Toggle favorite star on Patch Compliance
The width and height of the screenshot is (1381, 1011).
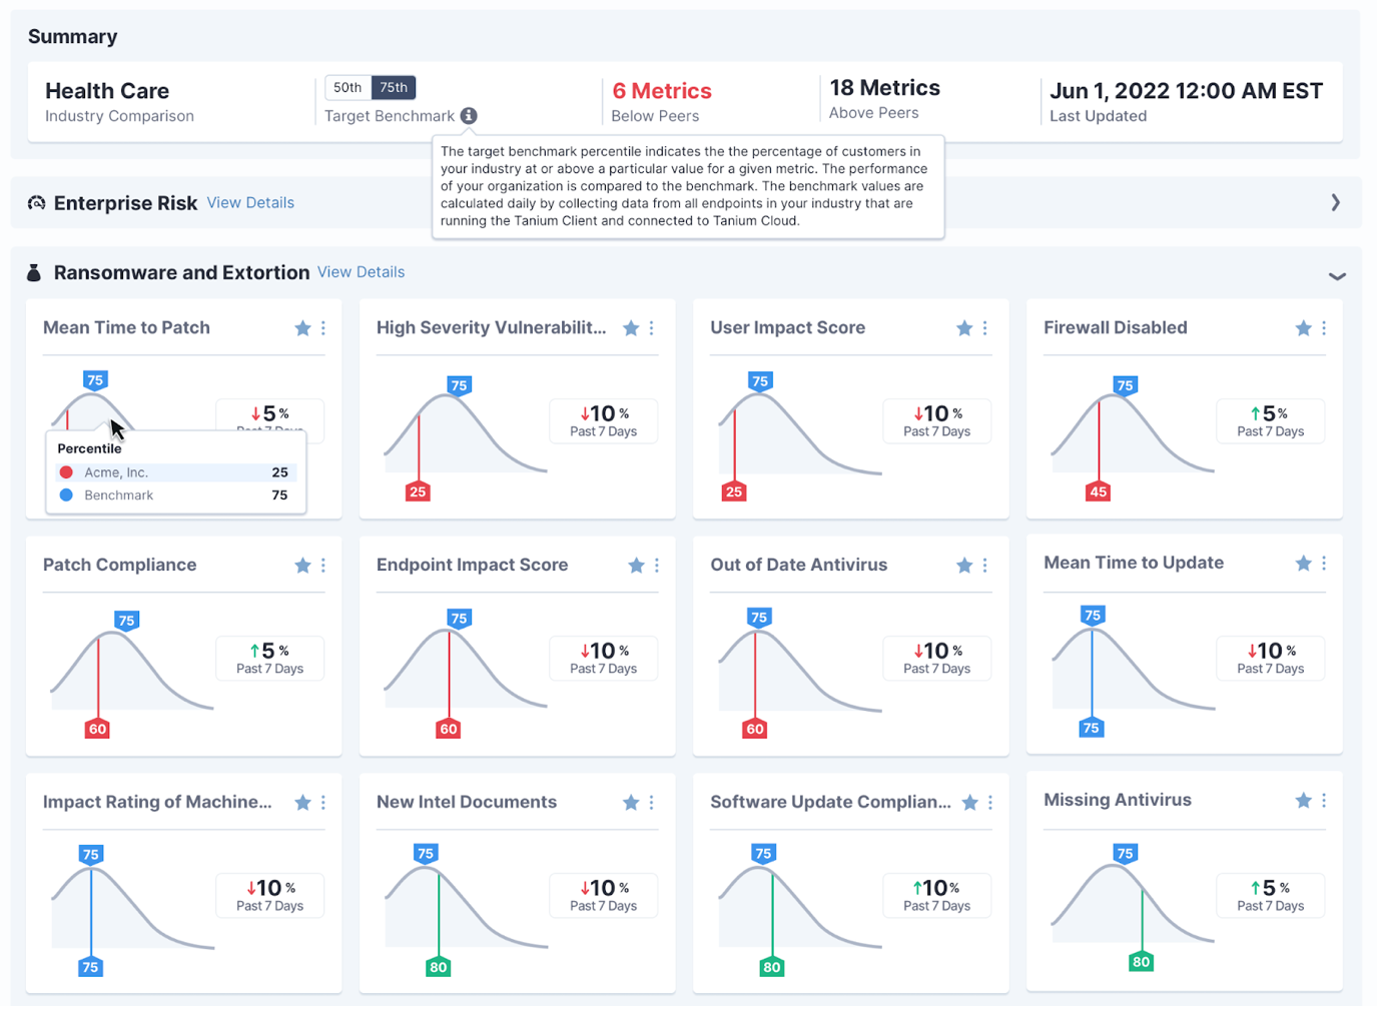303,566
